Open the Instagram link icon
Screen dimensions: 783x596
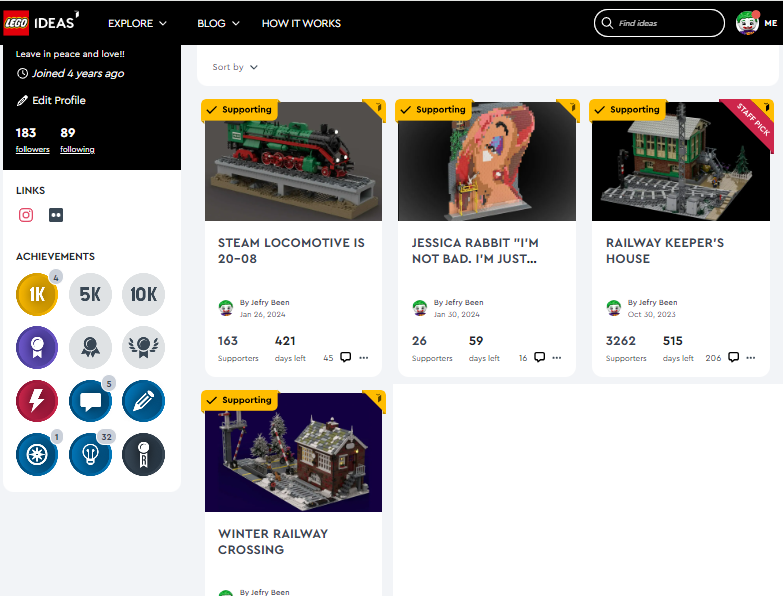point(26,215)
